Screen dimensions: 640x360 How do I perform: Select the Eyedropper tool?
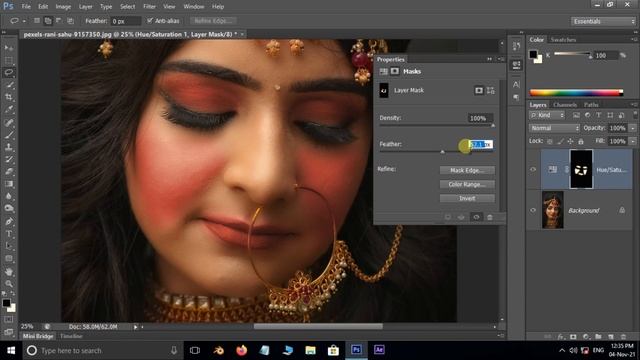9,109
